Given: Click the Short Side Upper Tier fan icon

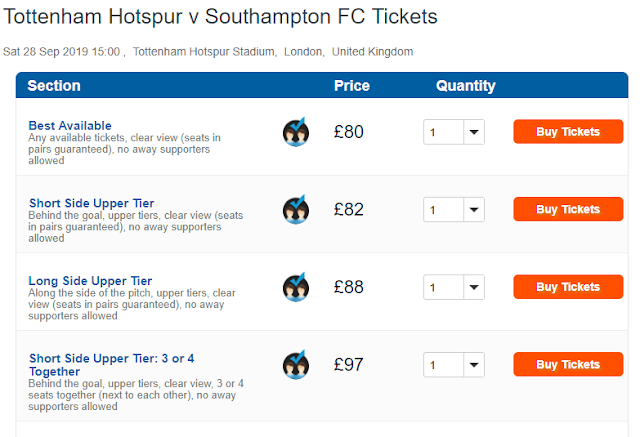Looking at the screenshot, I should click(x=295, y=210).
